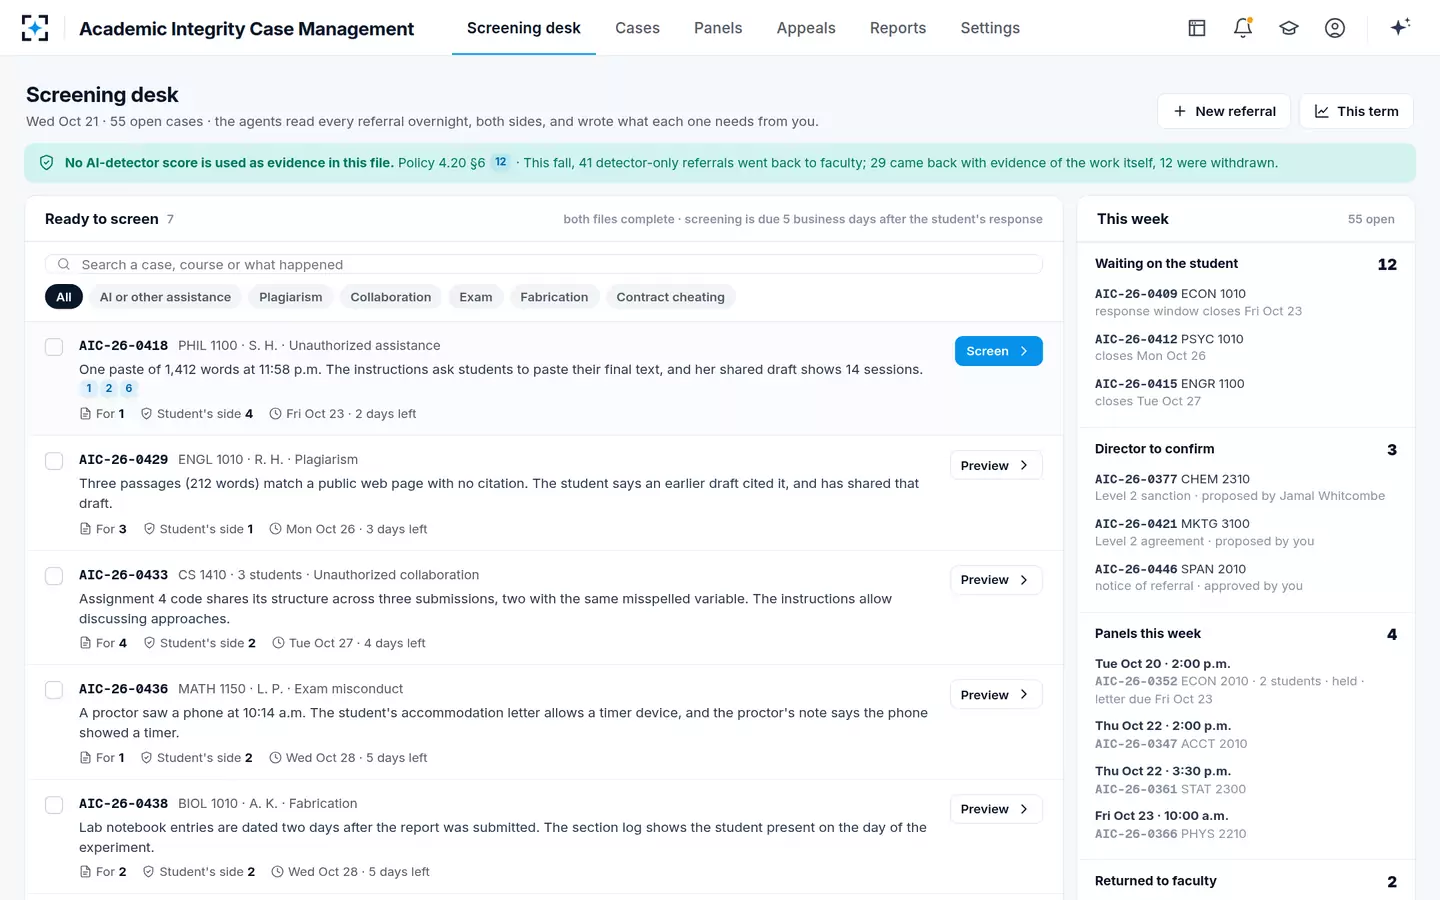Open the Settings tab
This screenshot has height=900, width=1440.
click(x=990, y=28)
